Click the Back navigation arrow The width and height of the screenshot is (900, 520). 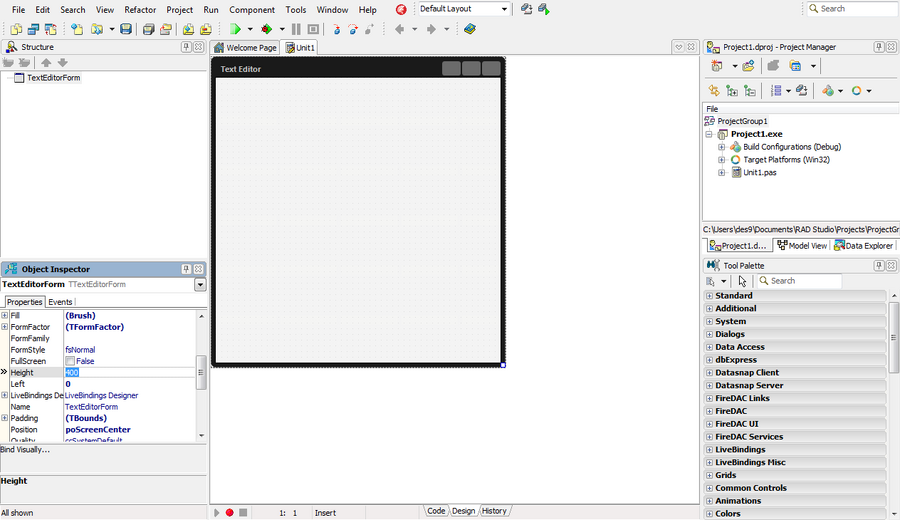(399, 29)
